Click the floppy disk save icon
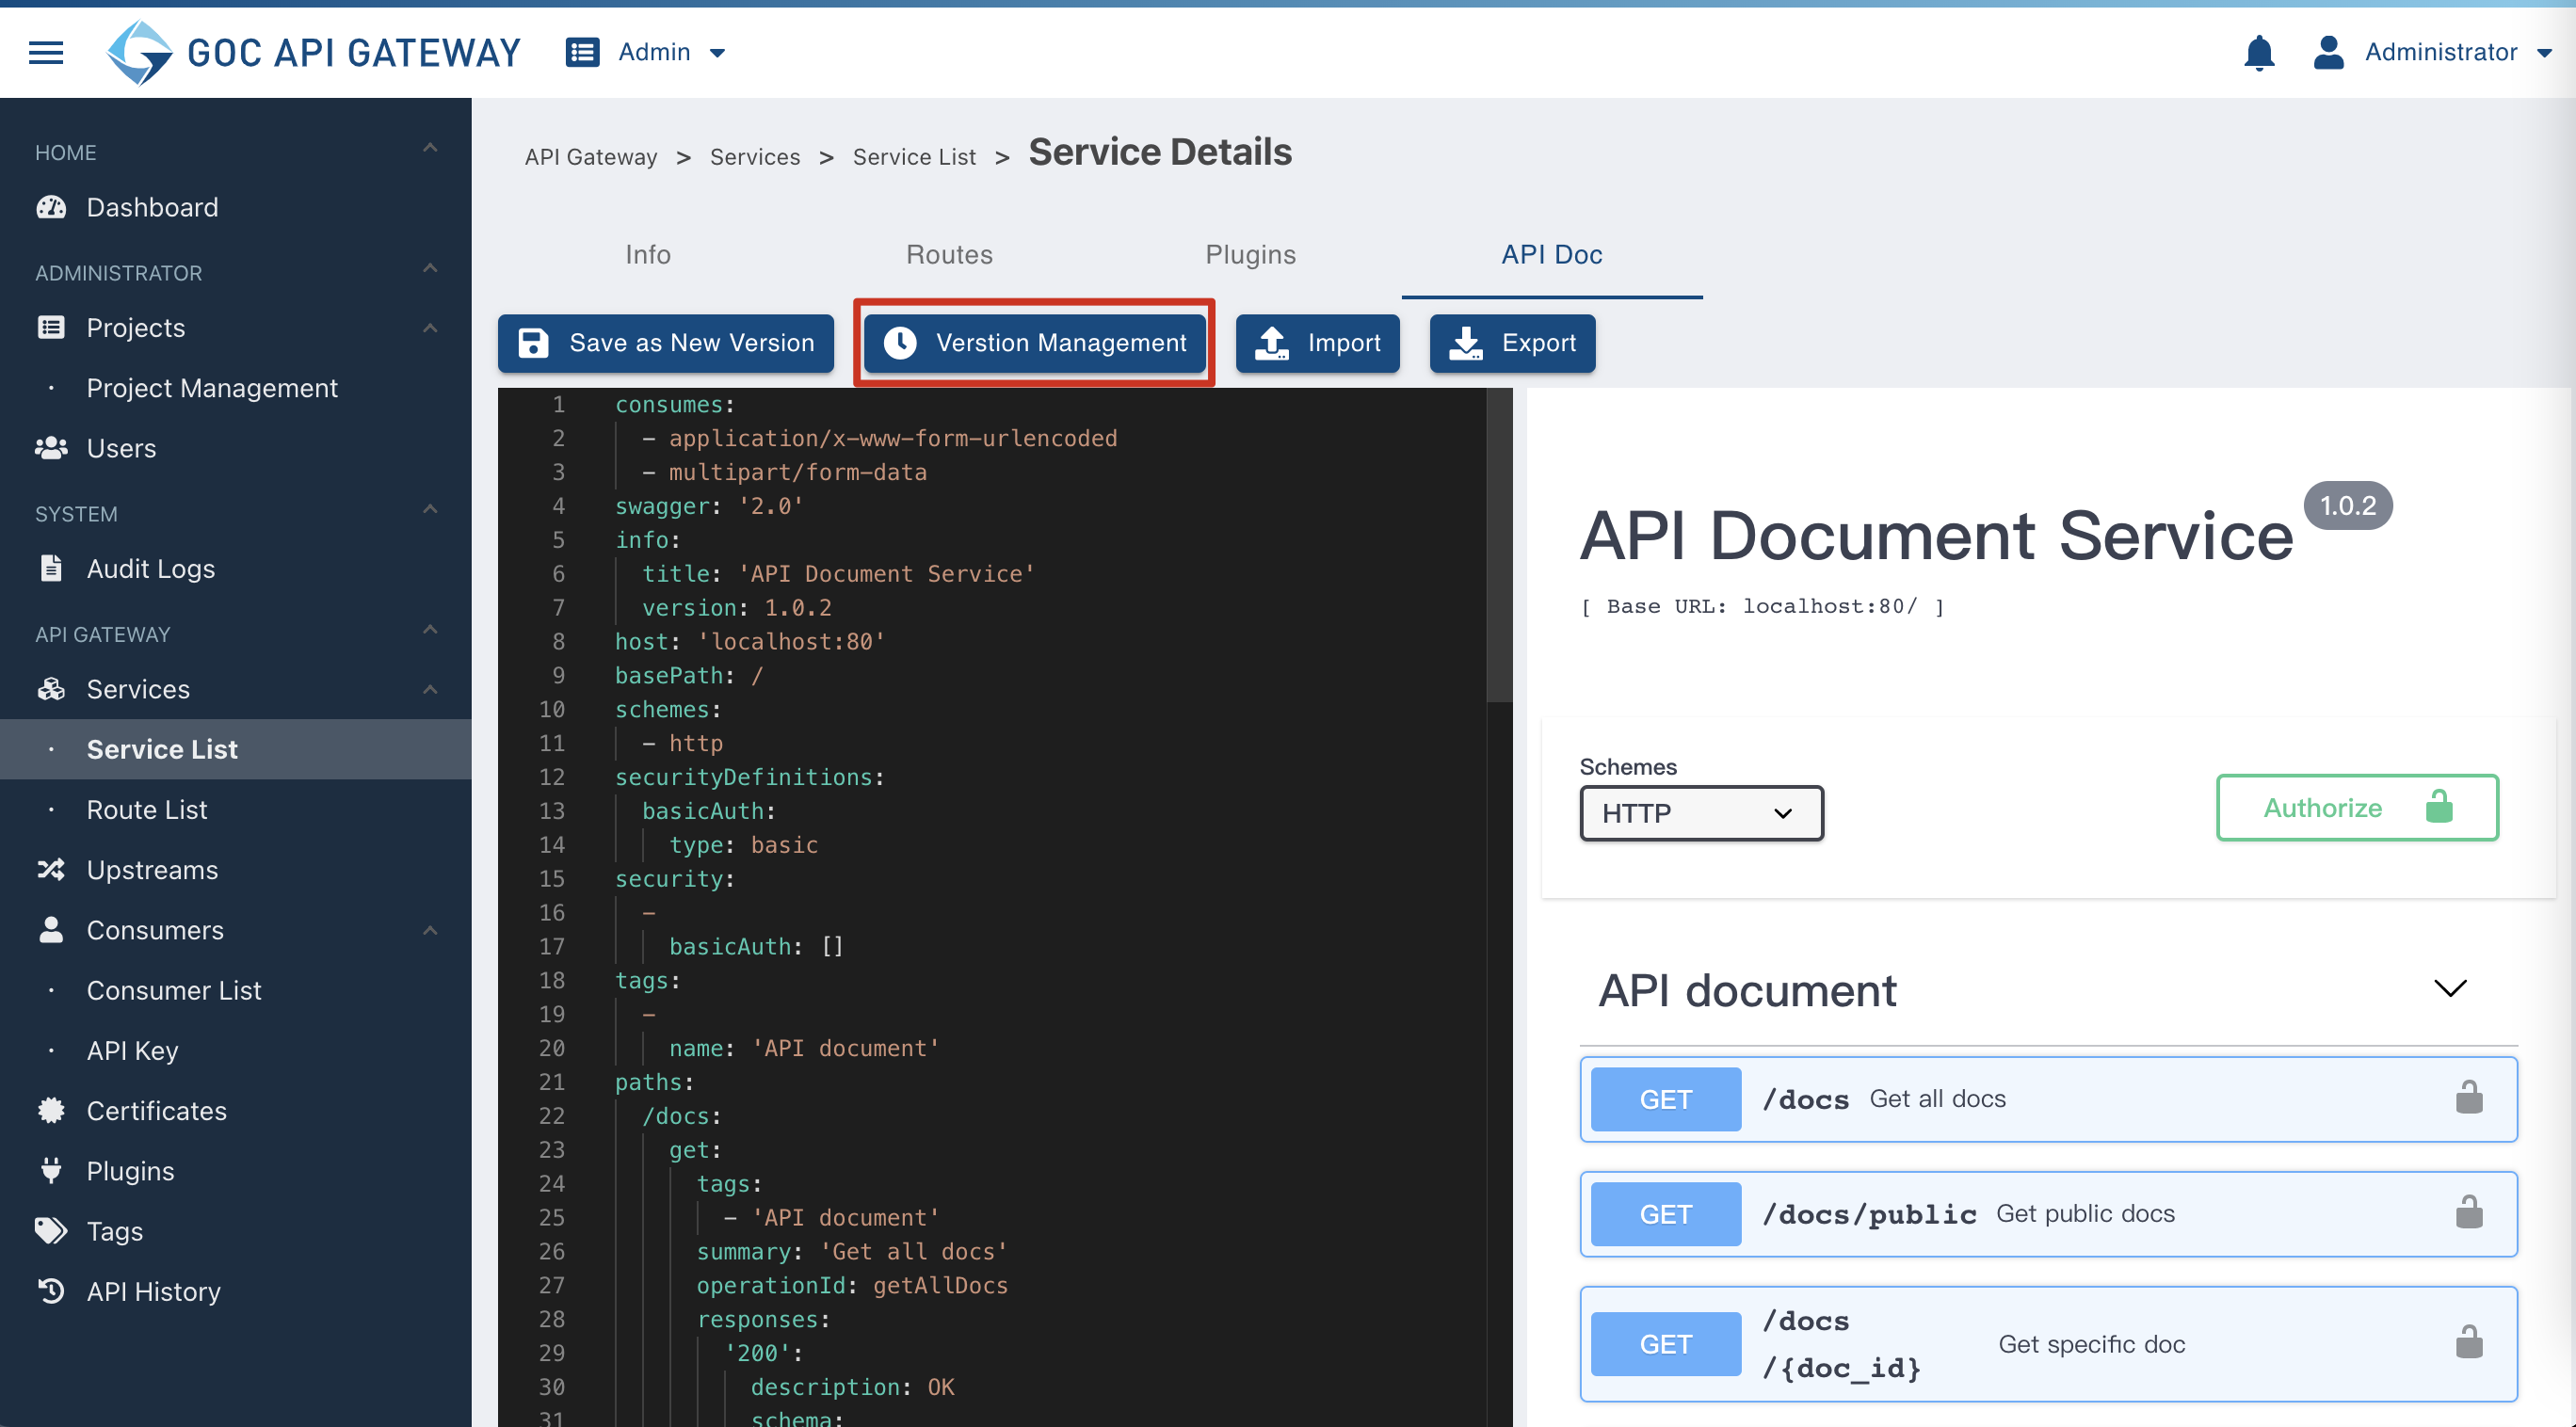Image resolution: width=2576 pixels, height=1427 pixels. pyautogui.click(x=533, y=343)
